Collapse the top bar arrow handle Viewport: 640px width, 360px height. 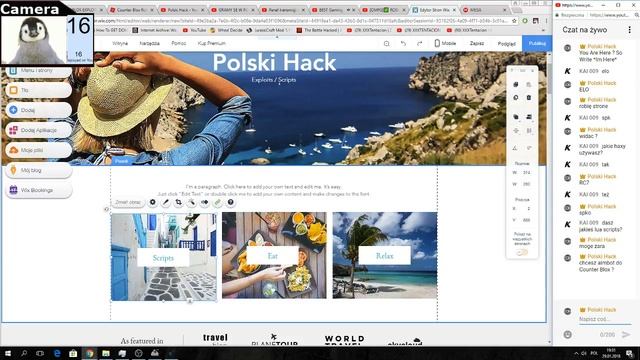pos(277,38)
